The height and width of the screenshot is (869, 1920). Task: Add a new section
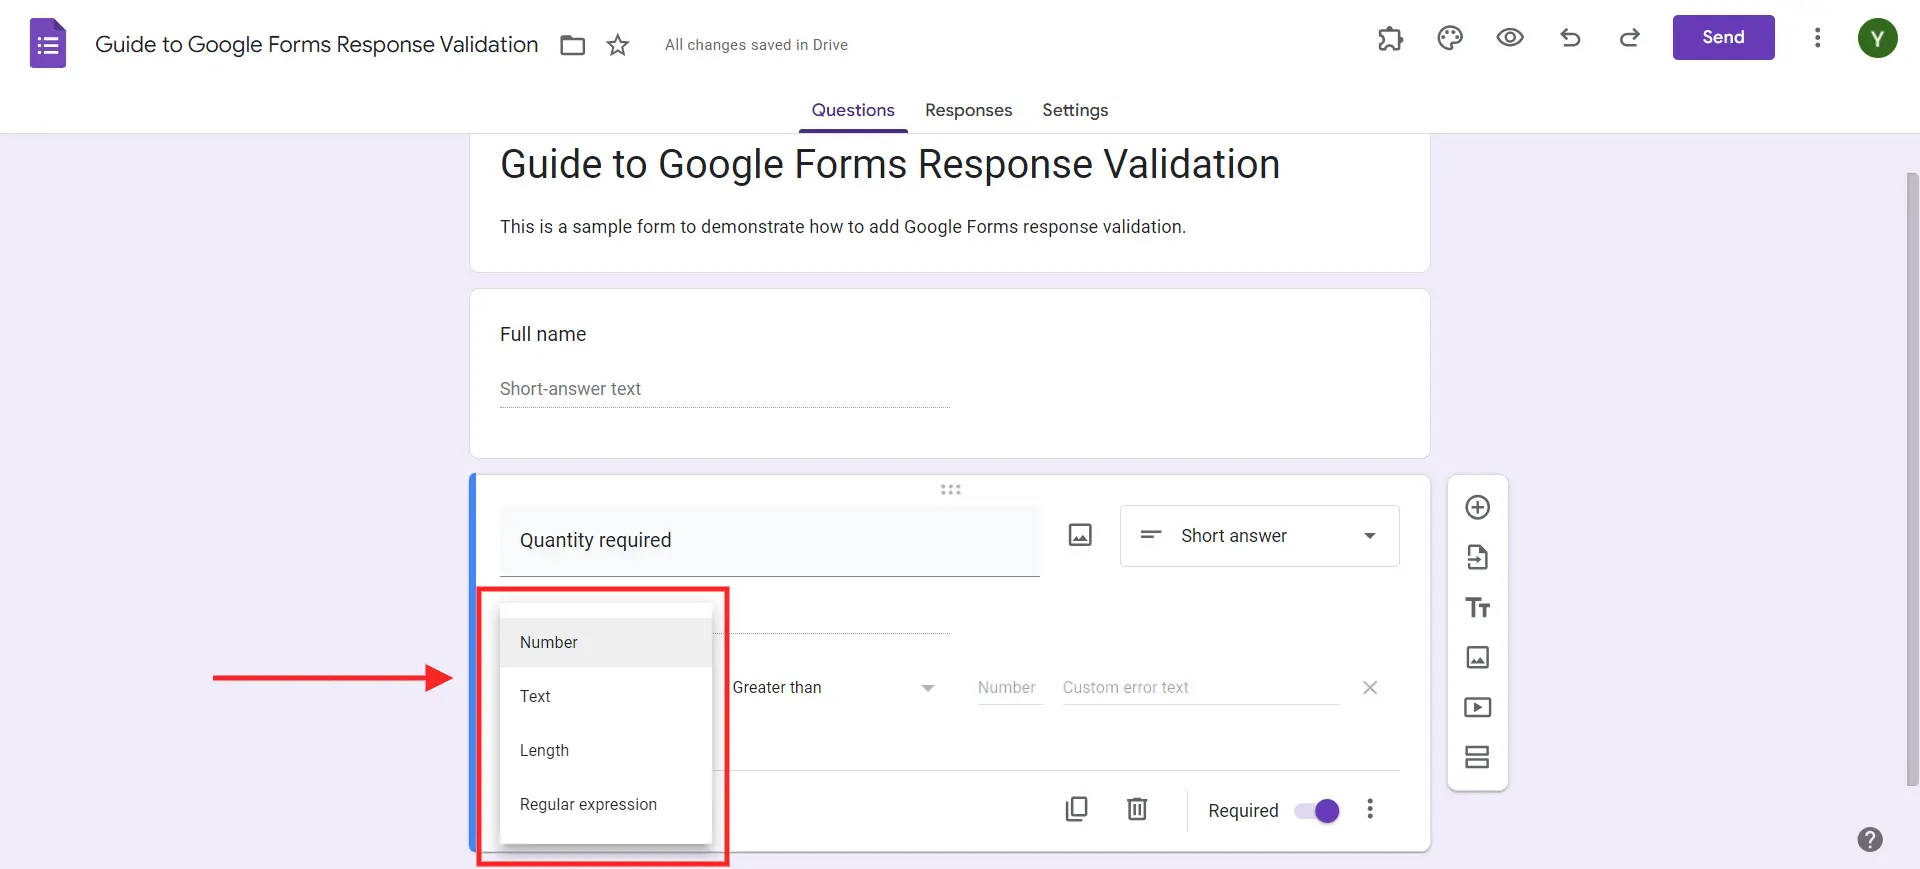point(1478,757)
